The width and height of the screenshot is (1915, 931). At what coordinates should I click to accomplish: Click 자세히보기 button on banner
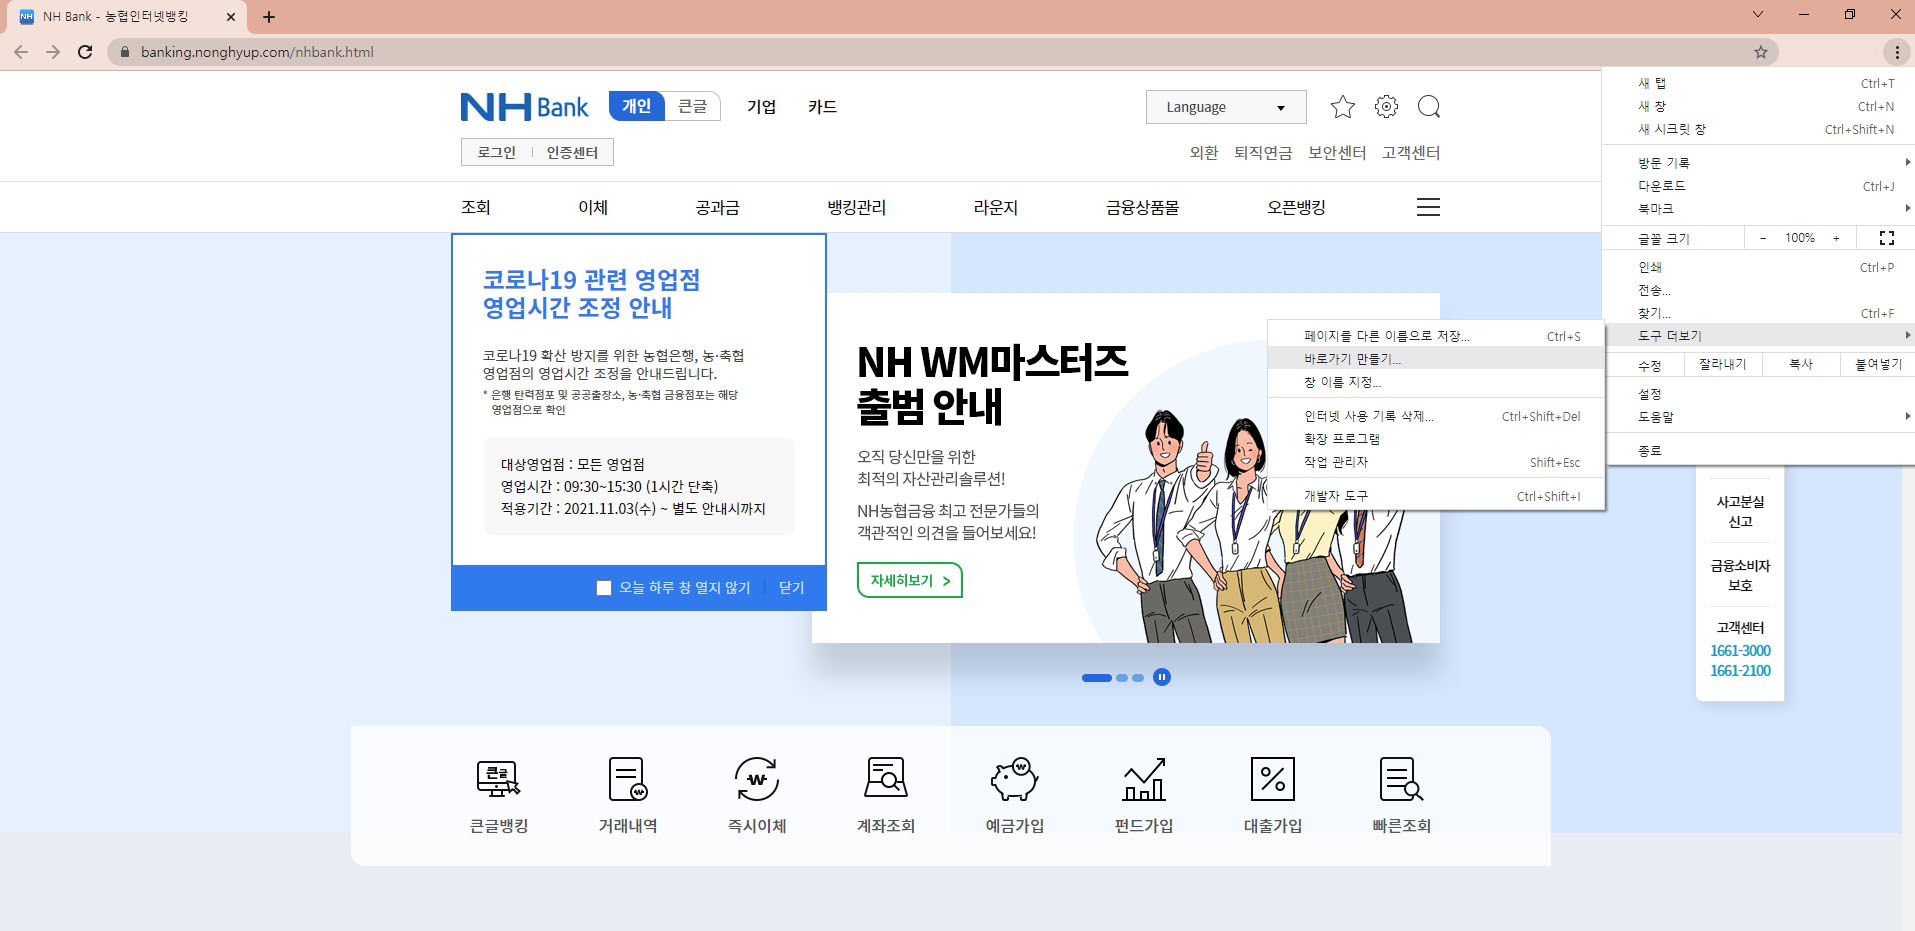pos(910,580)
